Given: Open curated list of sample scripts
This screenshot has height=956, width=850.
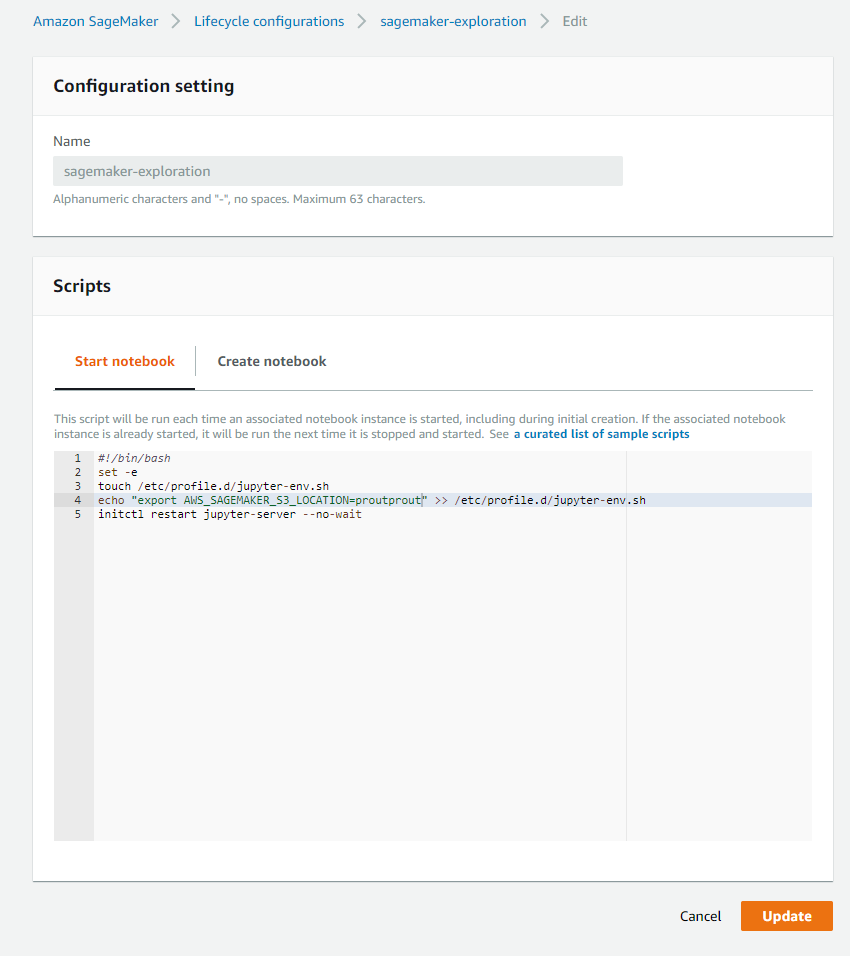Looking at the screenshot, I should pos(601,434).
